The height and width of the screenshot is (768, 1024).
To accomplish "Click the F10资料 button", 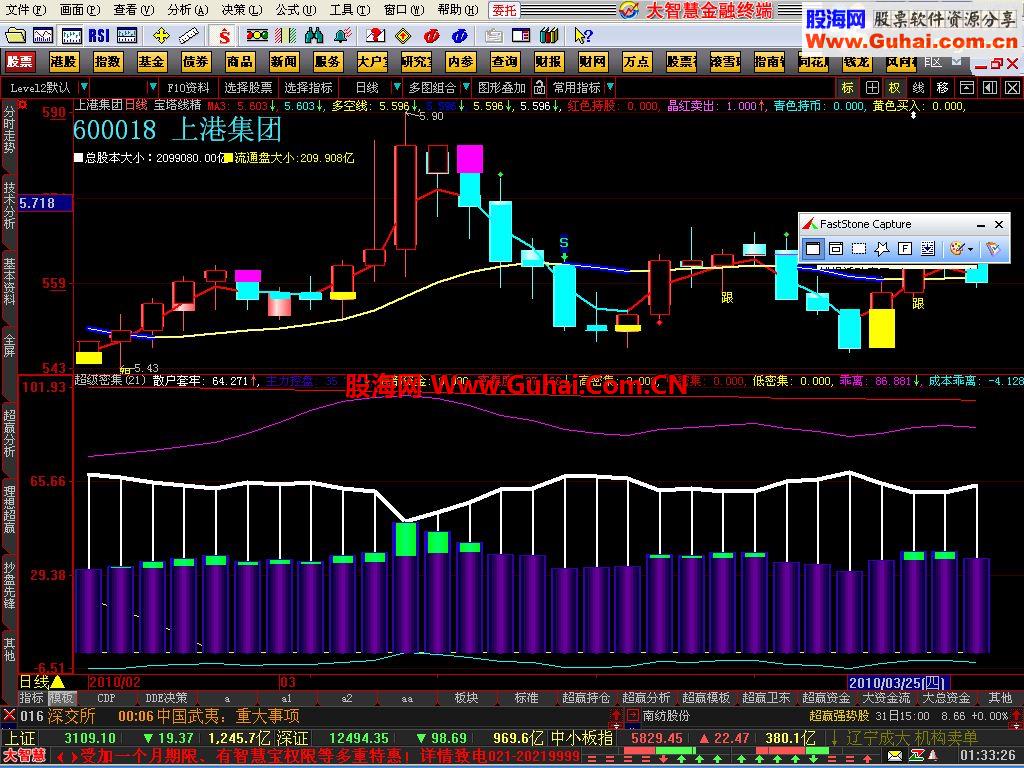I will coord(188,87).
